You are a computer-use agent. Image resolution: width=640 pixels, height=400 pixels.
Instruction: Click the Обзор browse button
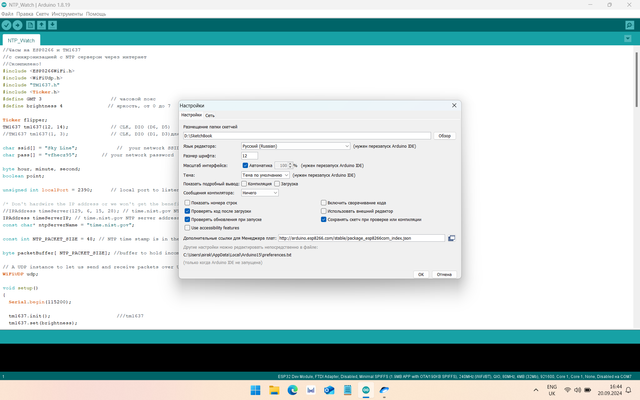(x=444, y=136)
